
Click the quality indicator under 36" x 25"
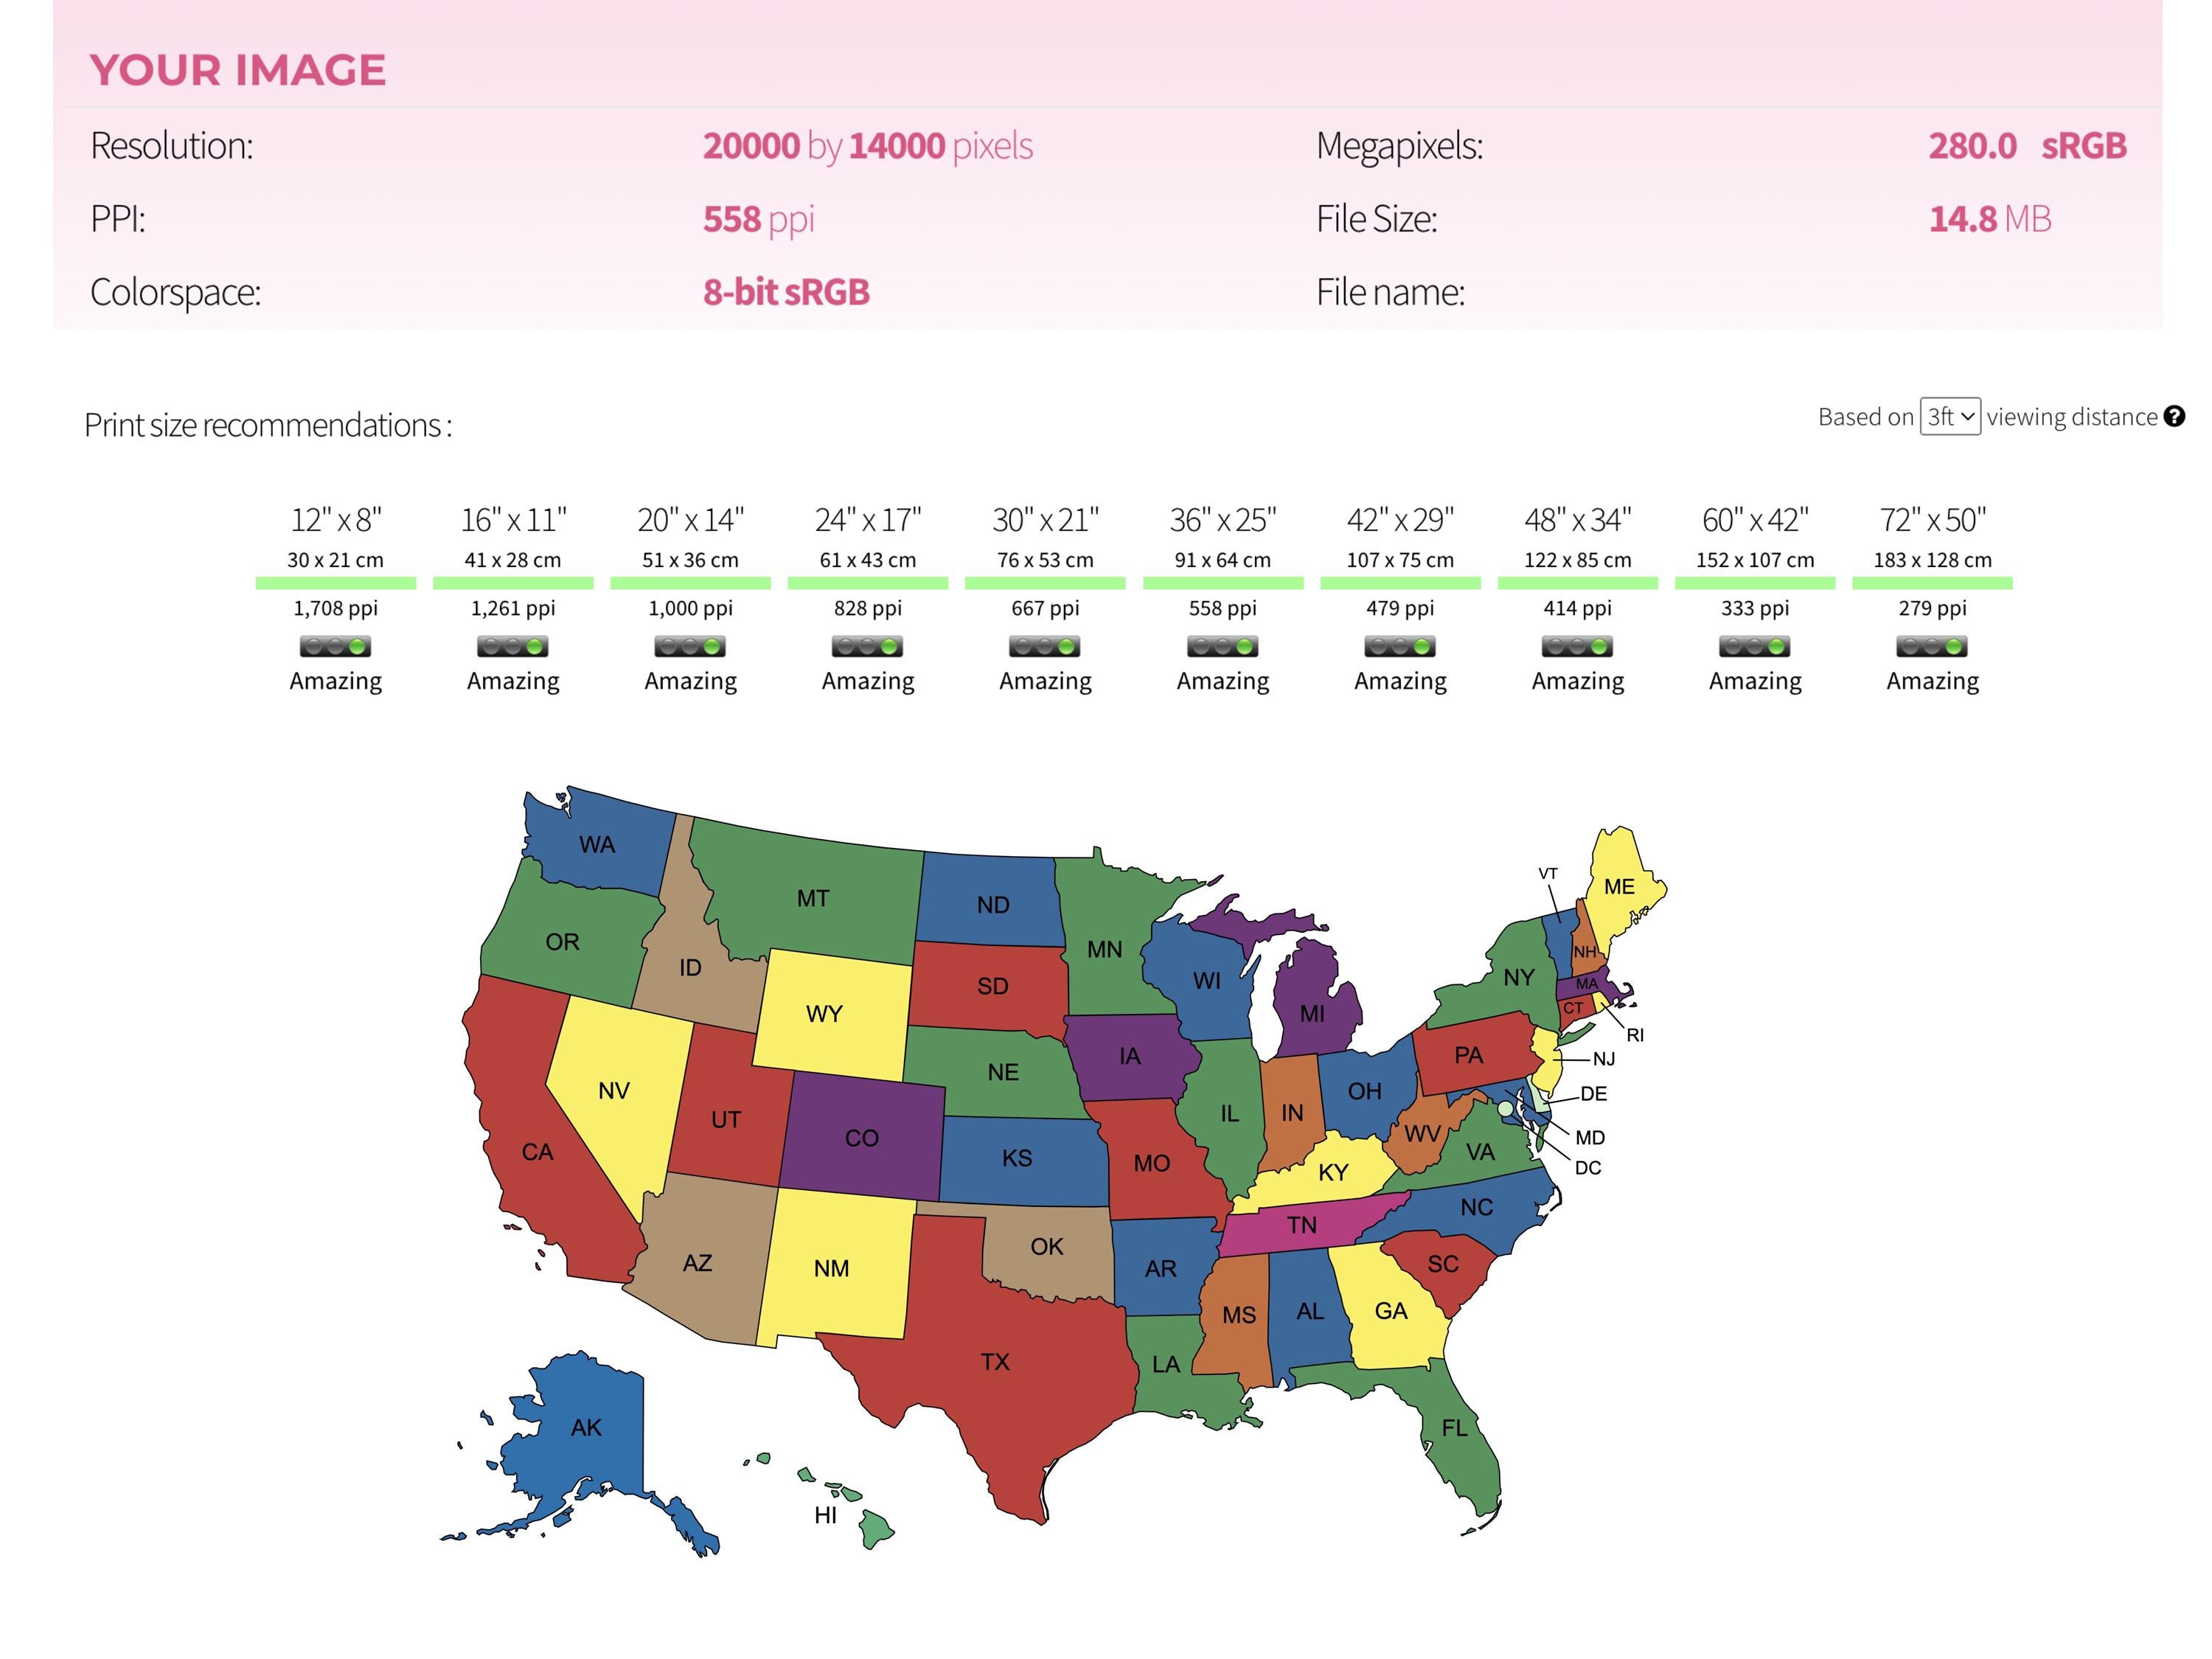1222,647
